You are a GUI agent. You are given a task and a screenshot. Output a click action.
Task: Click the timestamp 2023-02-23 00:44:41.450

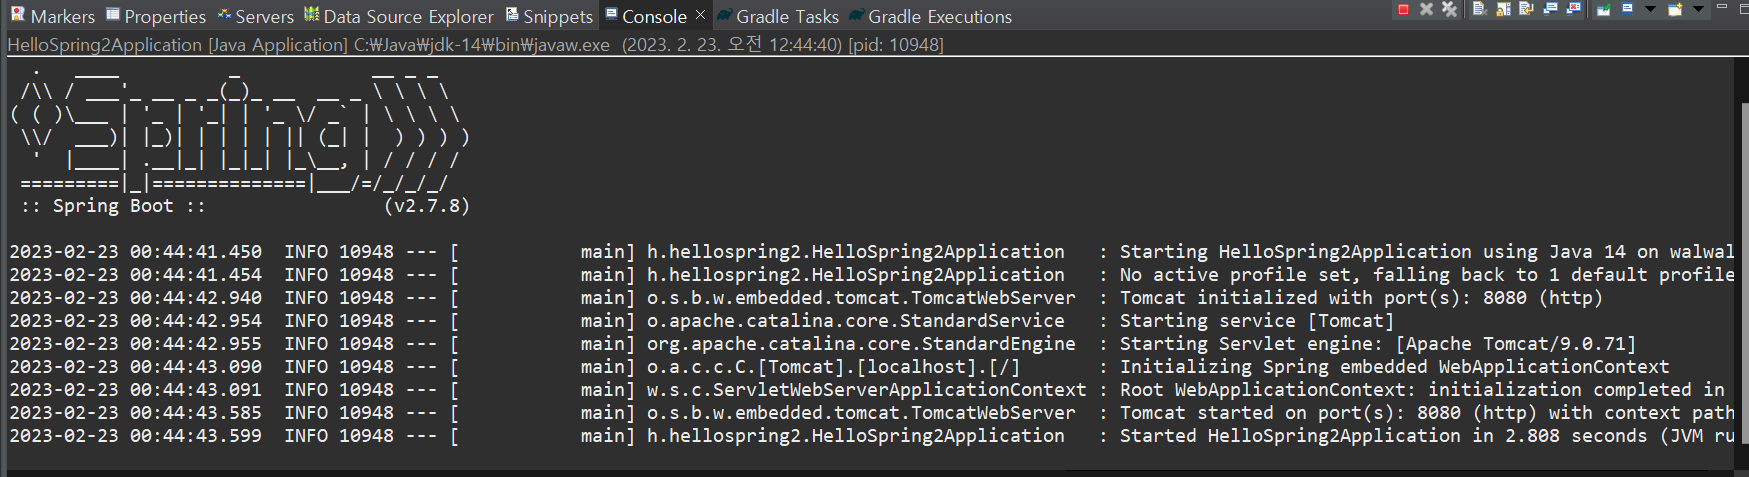tap(136, 252)
